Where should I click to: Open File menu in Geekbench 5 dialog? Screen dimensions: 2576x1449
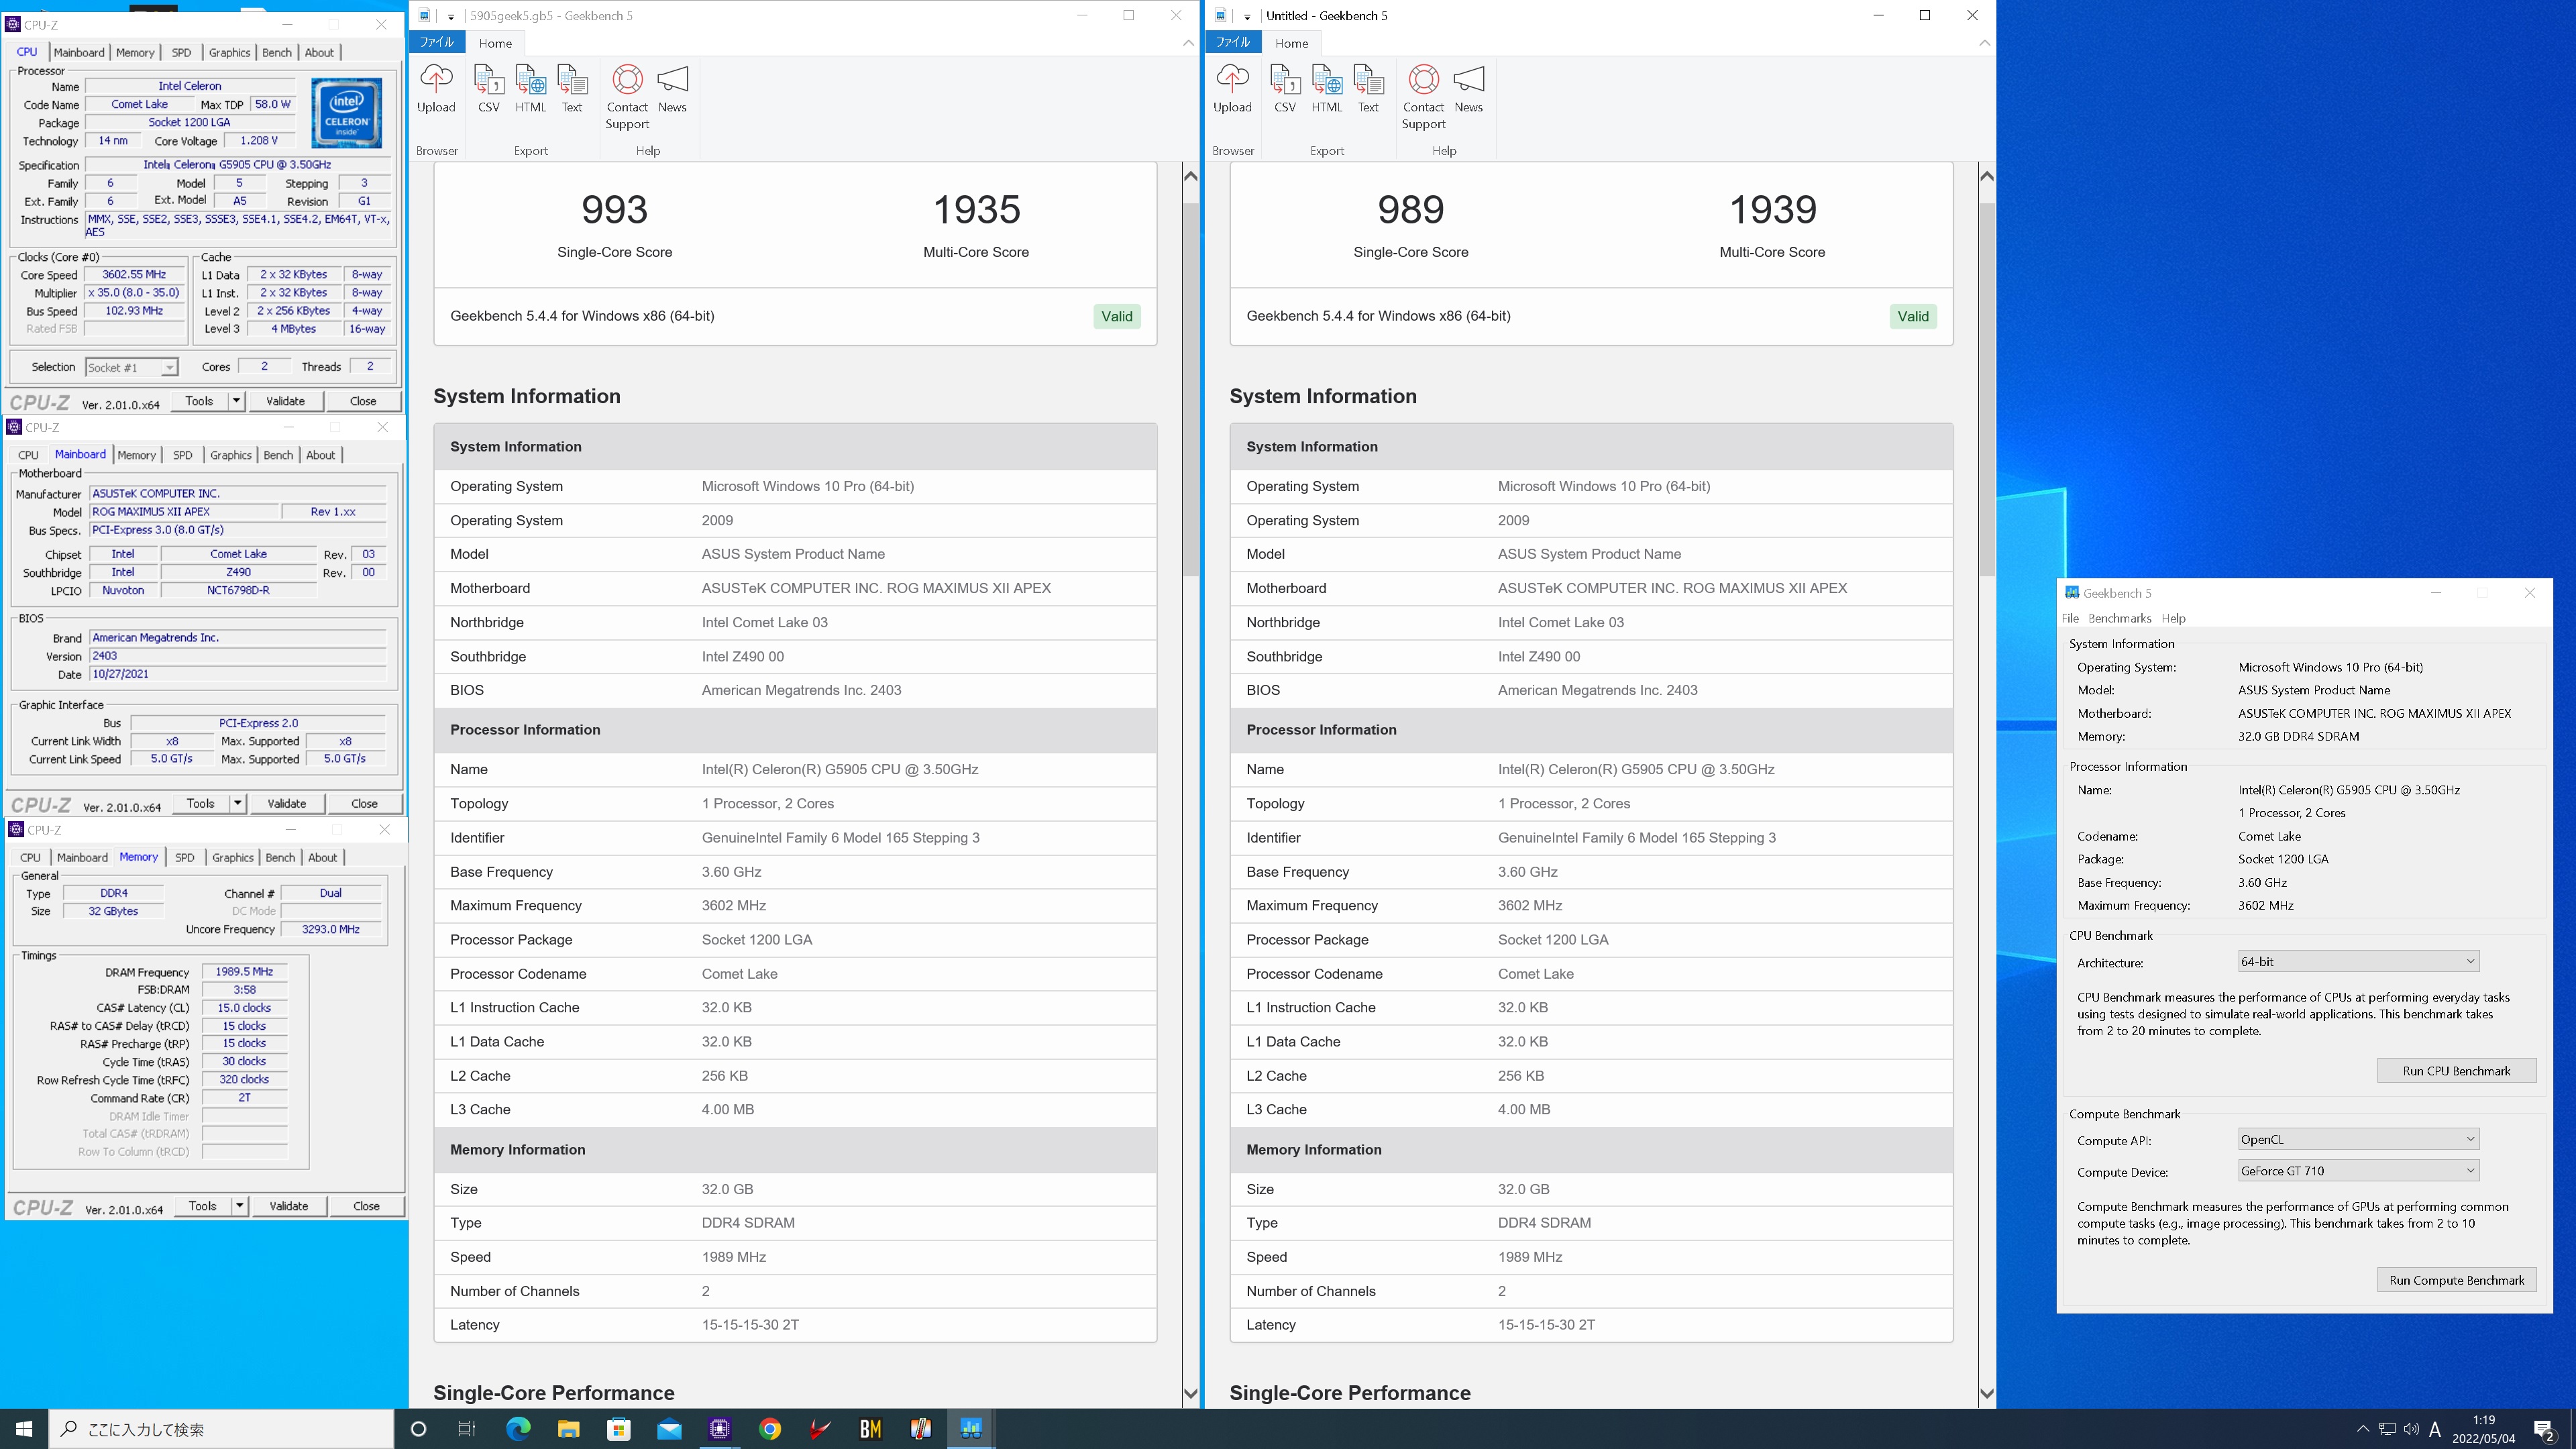2070,618
